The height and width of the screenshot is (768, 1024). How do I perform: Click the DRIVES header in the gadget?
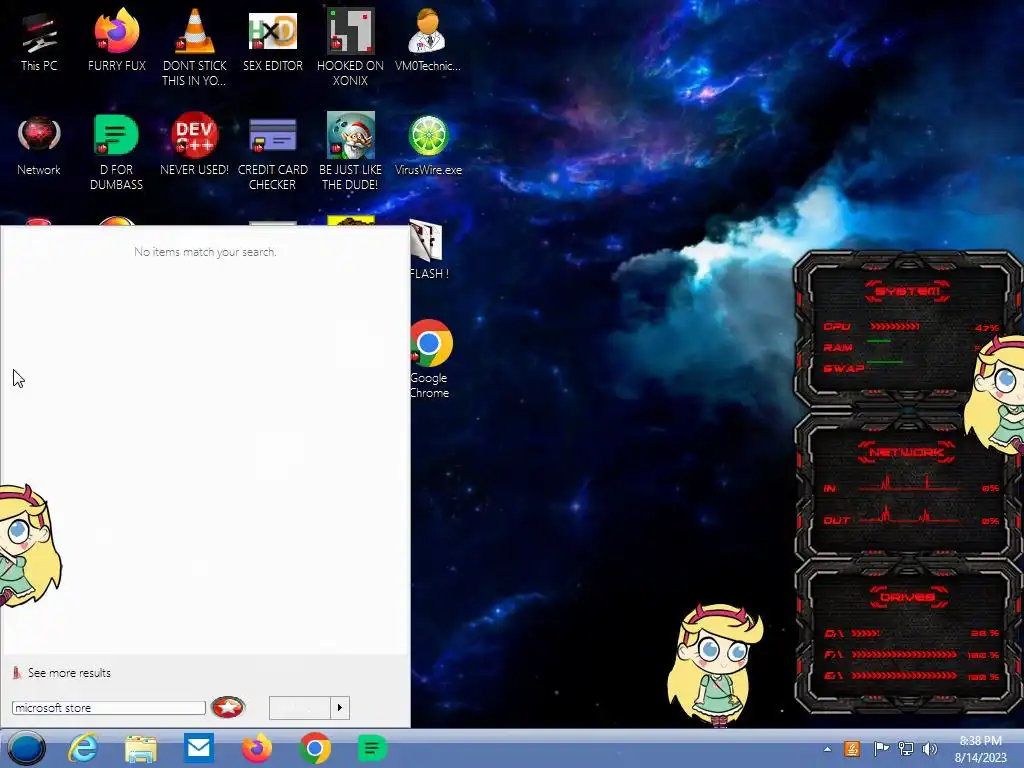(907, 597)
